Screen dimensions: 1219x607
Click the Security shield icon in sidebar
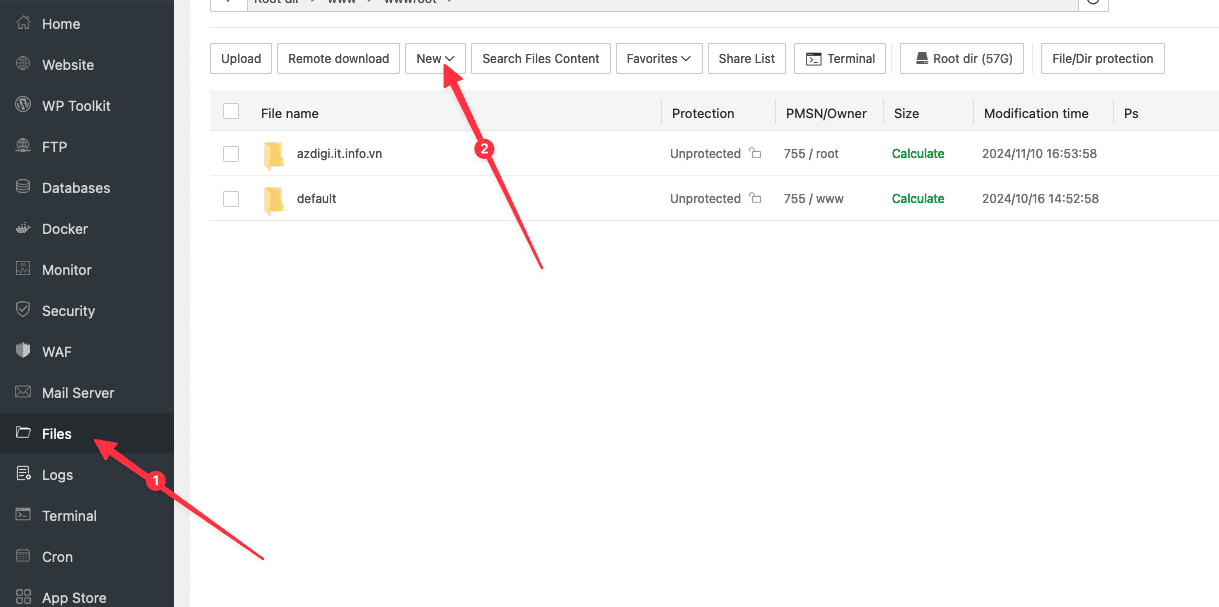click(23, 311)
